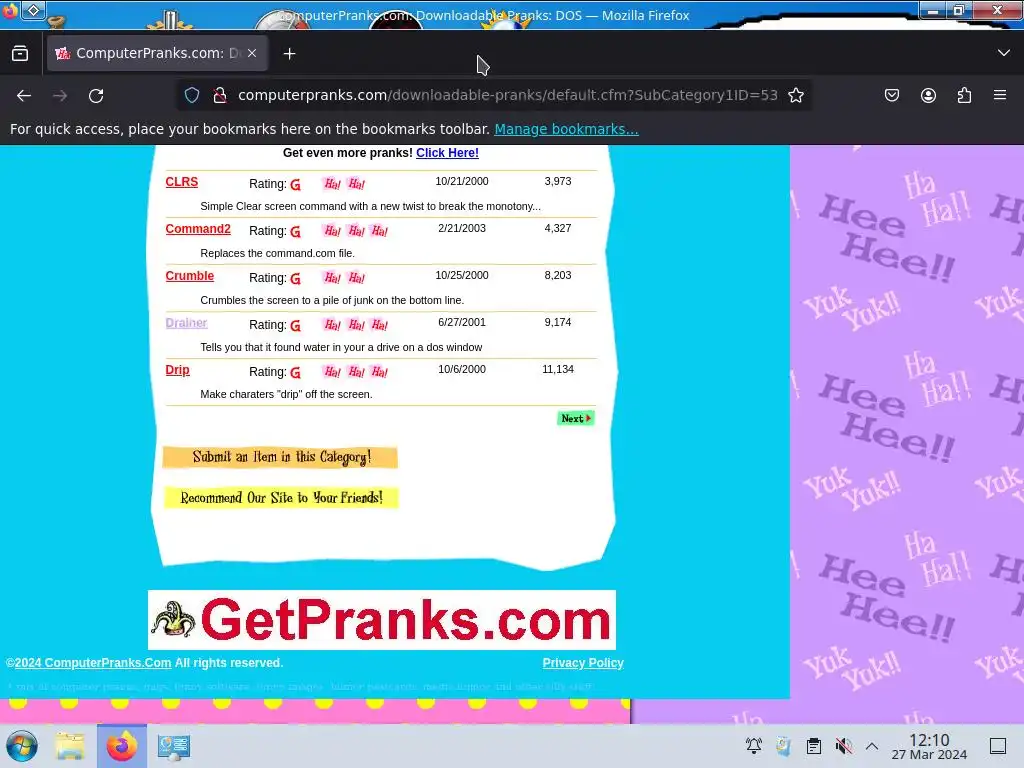This screenshot has width=1024, height=768.
Task: Expand the hidden system tray icons
Action: [x=872, y=746]
